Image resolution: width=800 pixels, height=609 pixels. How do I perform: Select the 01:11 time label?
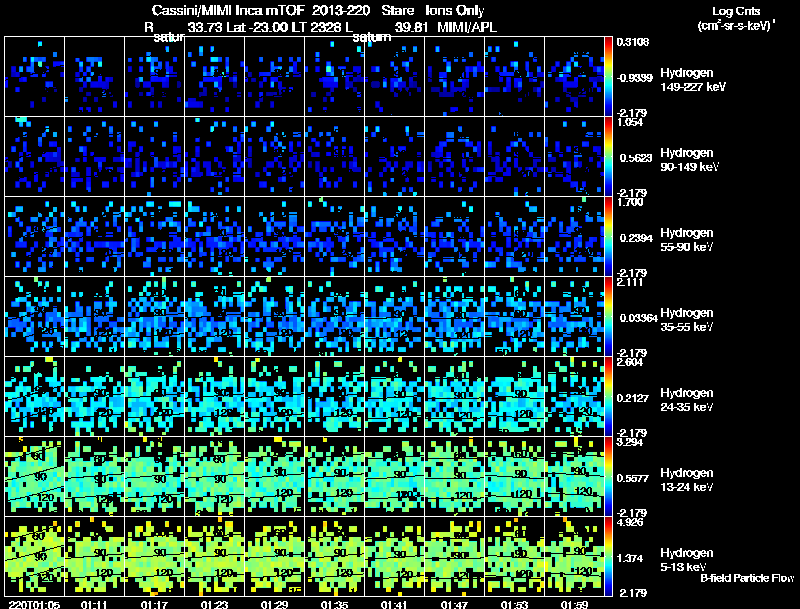tap(94, 604)
